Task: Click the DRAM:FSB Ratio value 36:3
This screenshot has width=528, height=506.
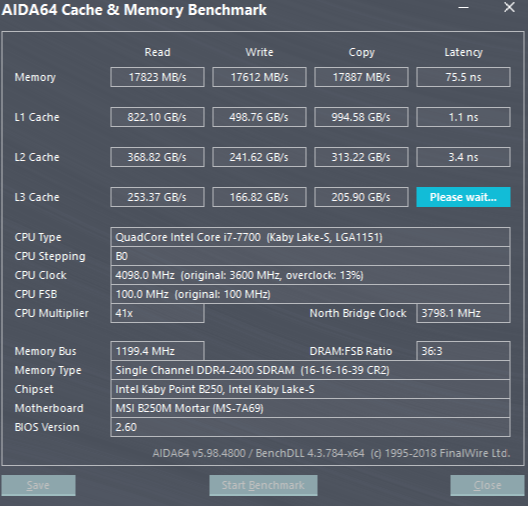Action: pos(463,351)
